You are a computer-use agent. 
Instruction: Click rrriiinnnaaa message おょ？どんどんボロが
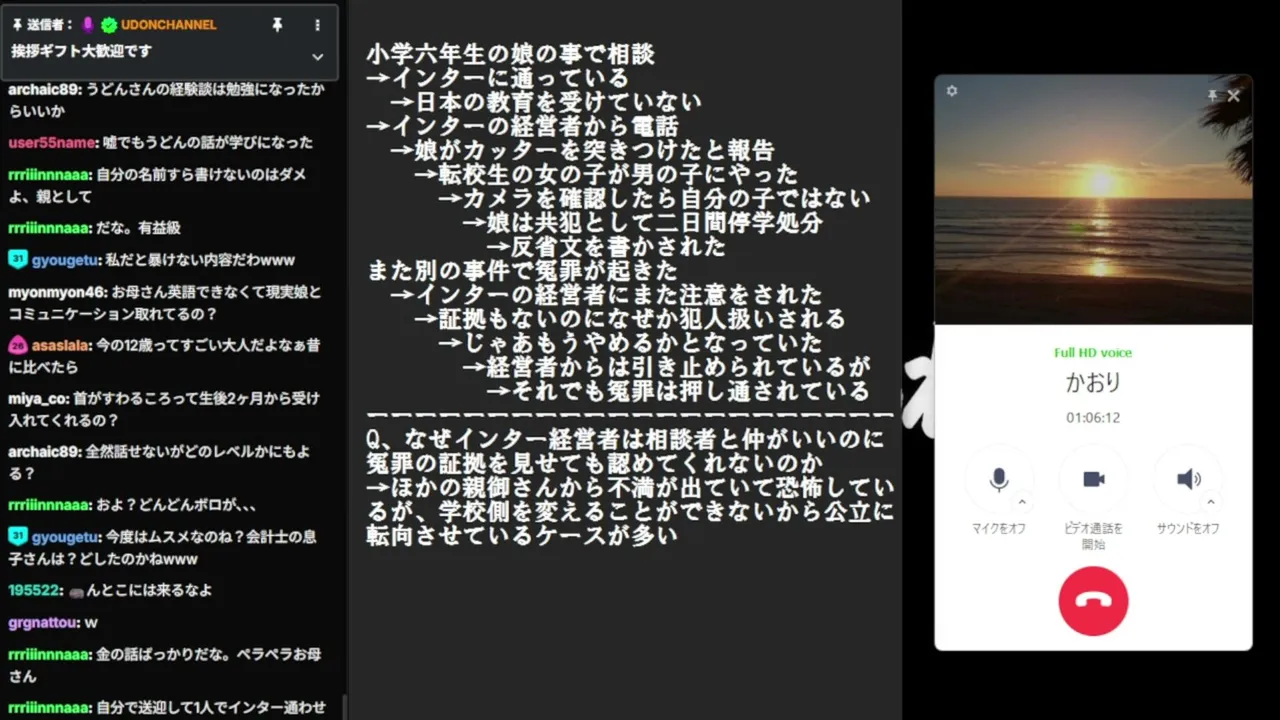pyautogui.click(x=132, y=505)
